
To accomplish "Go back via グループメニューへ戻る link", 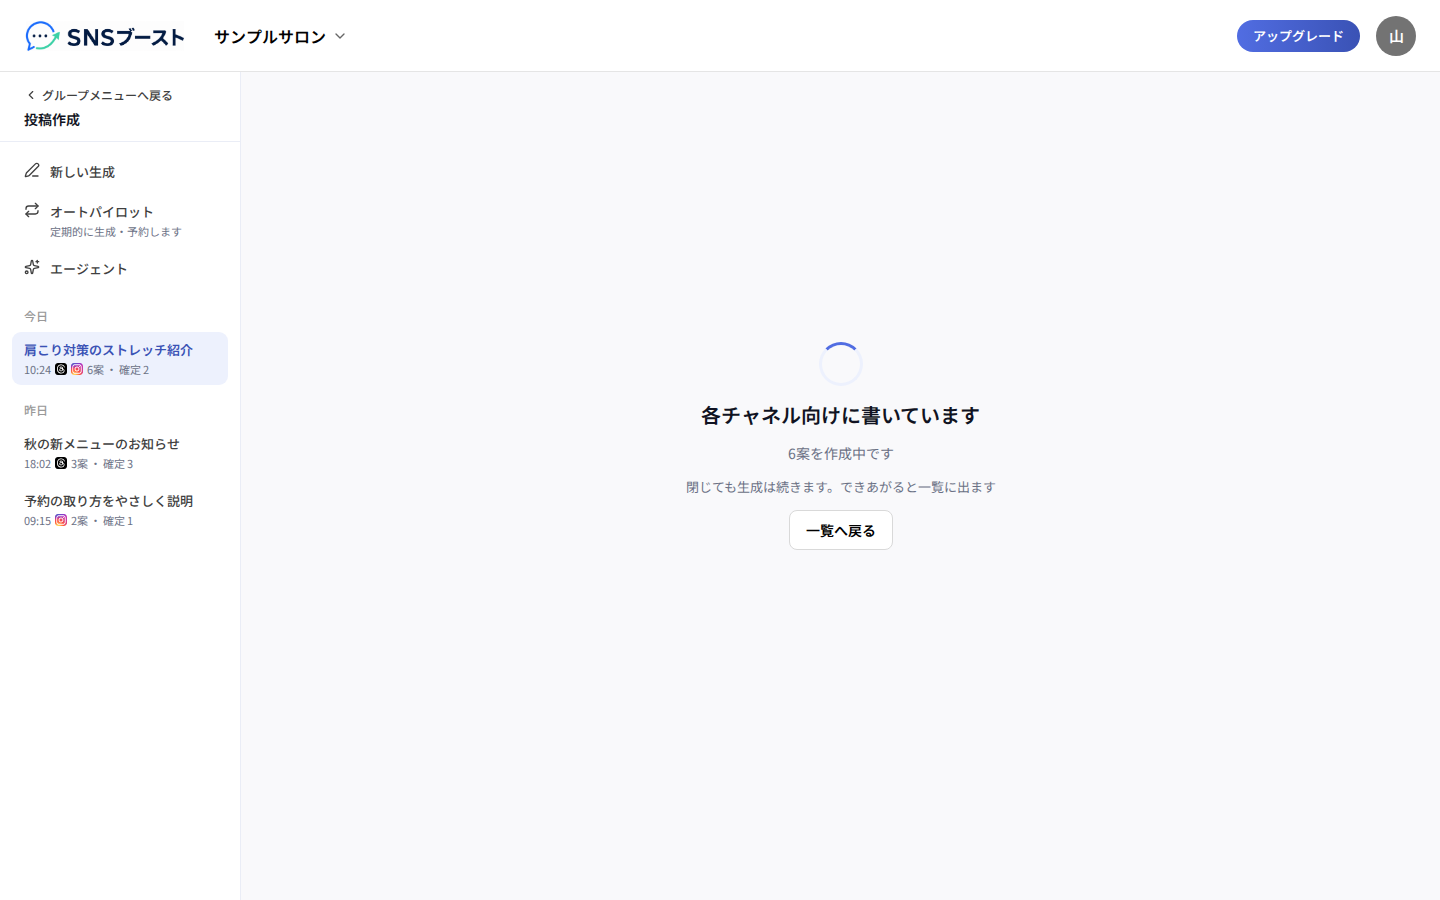I will pos(99,95).
